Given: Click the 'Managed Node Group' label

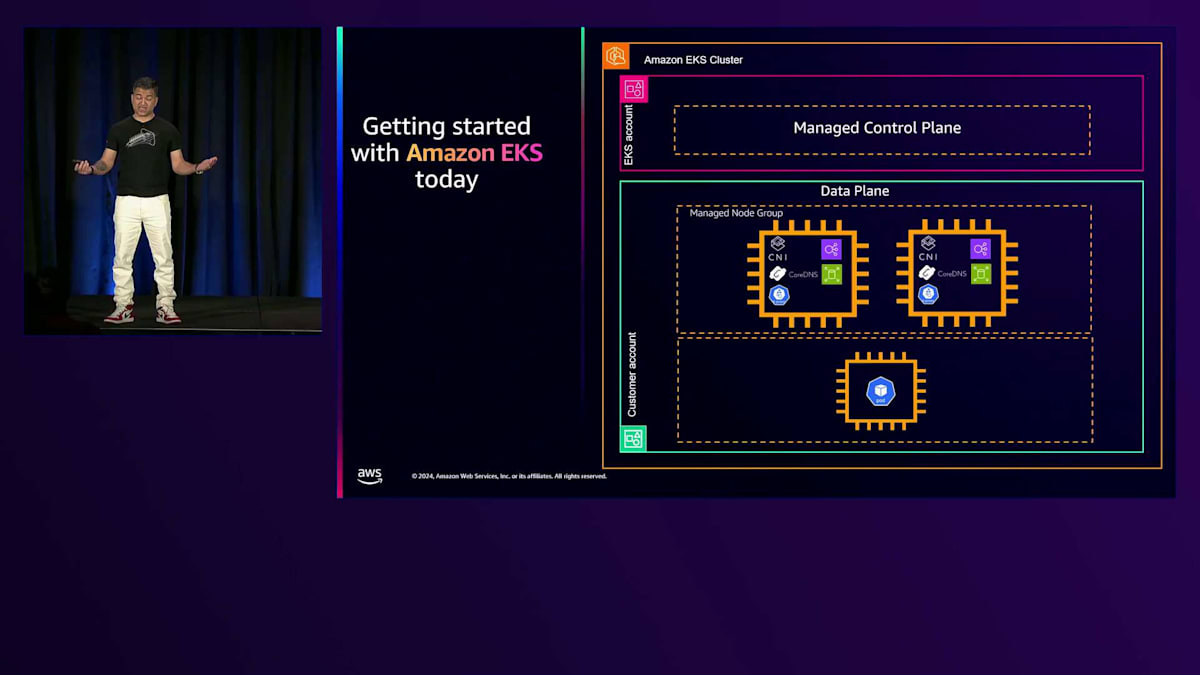Looking at the screenshot, I should point(736,214).
